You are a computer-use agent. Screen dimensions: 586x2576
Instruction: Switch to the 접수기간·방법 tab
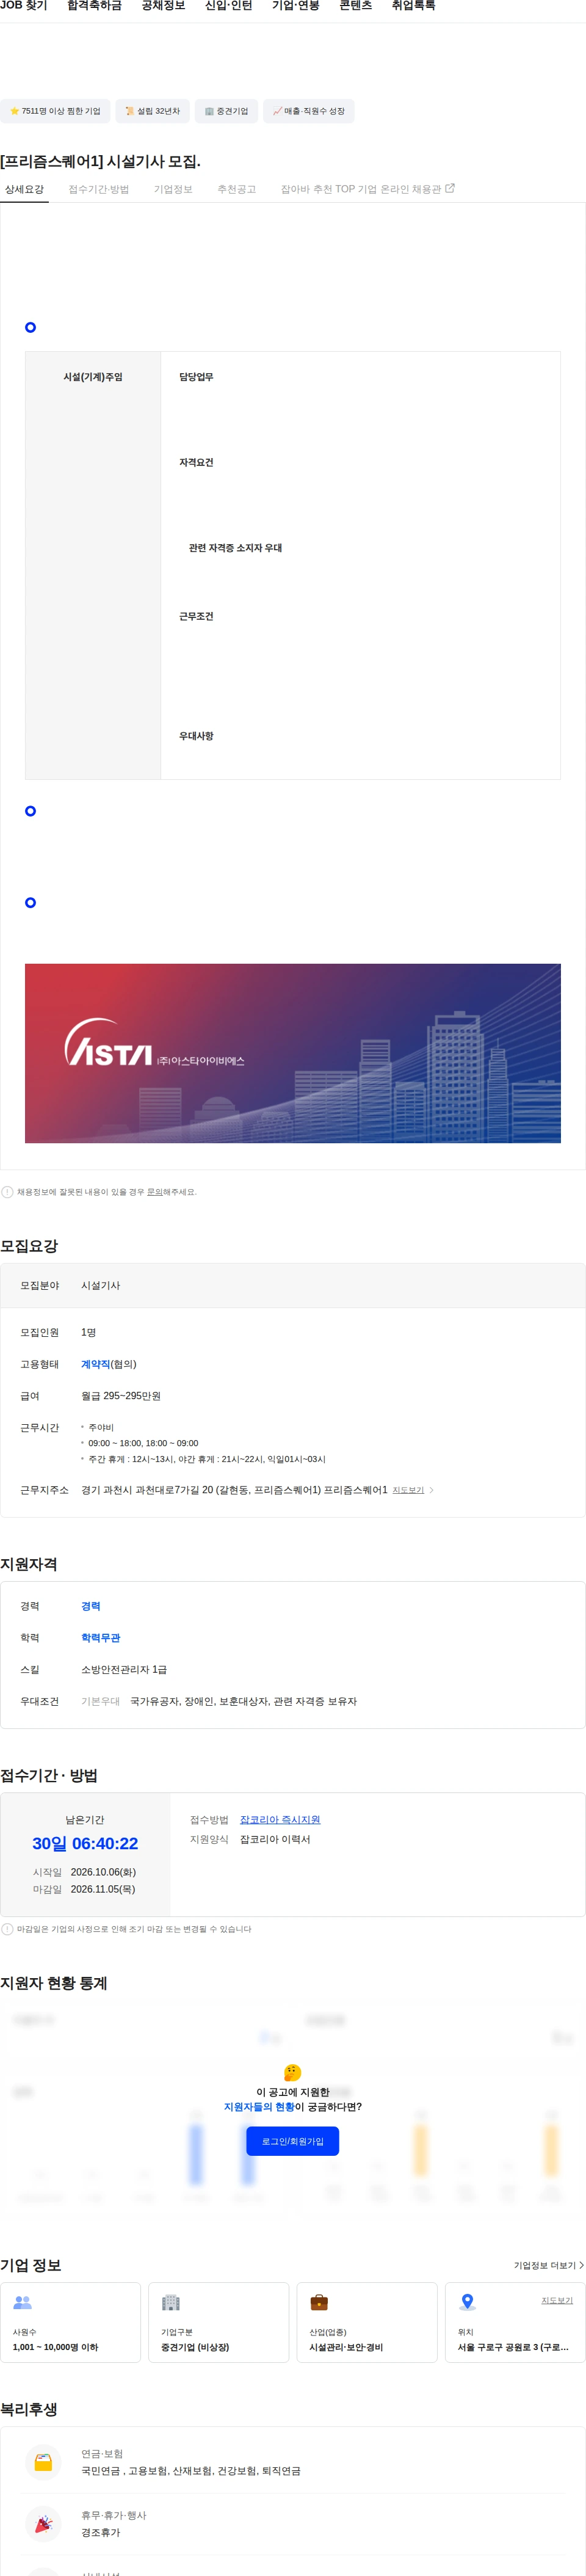99,189
